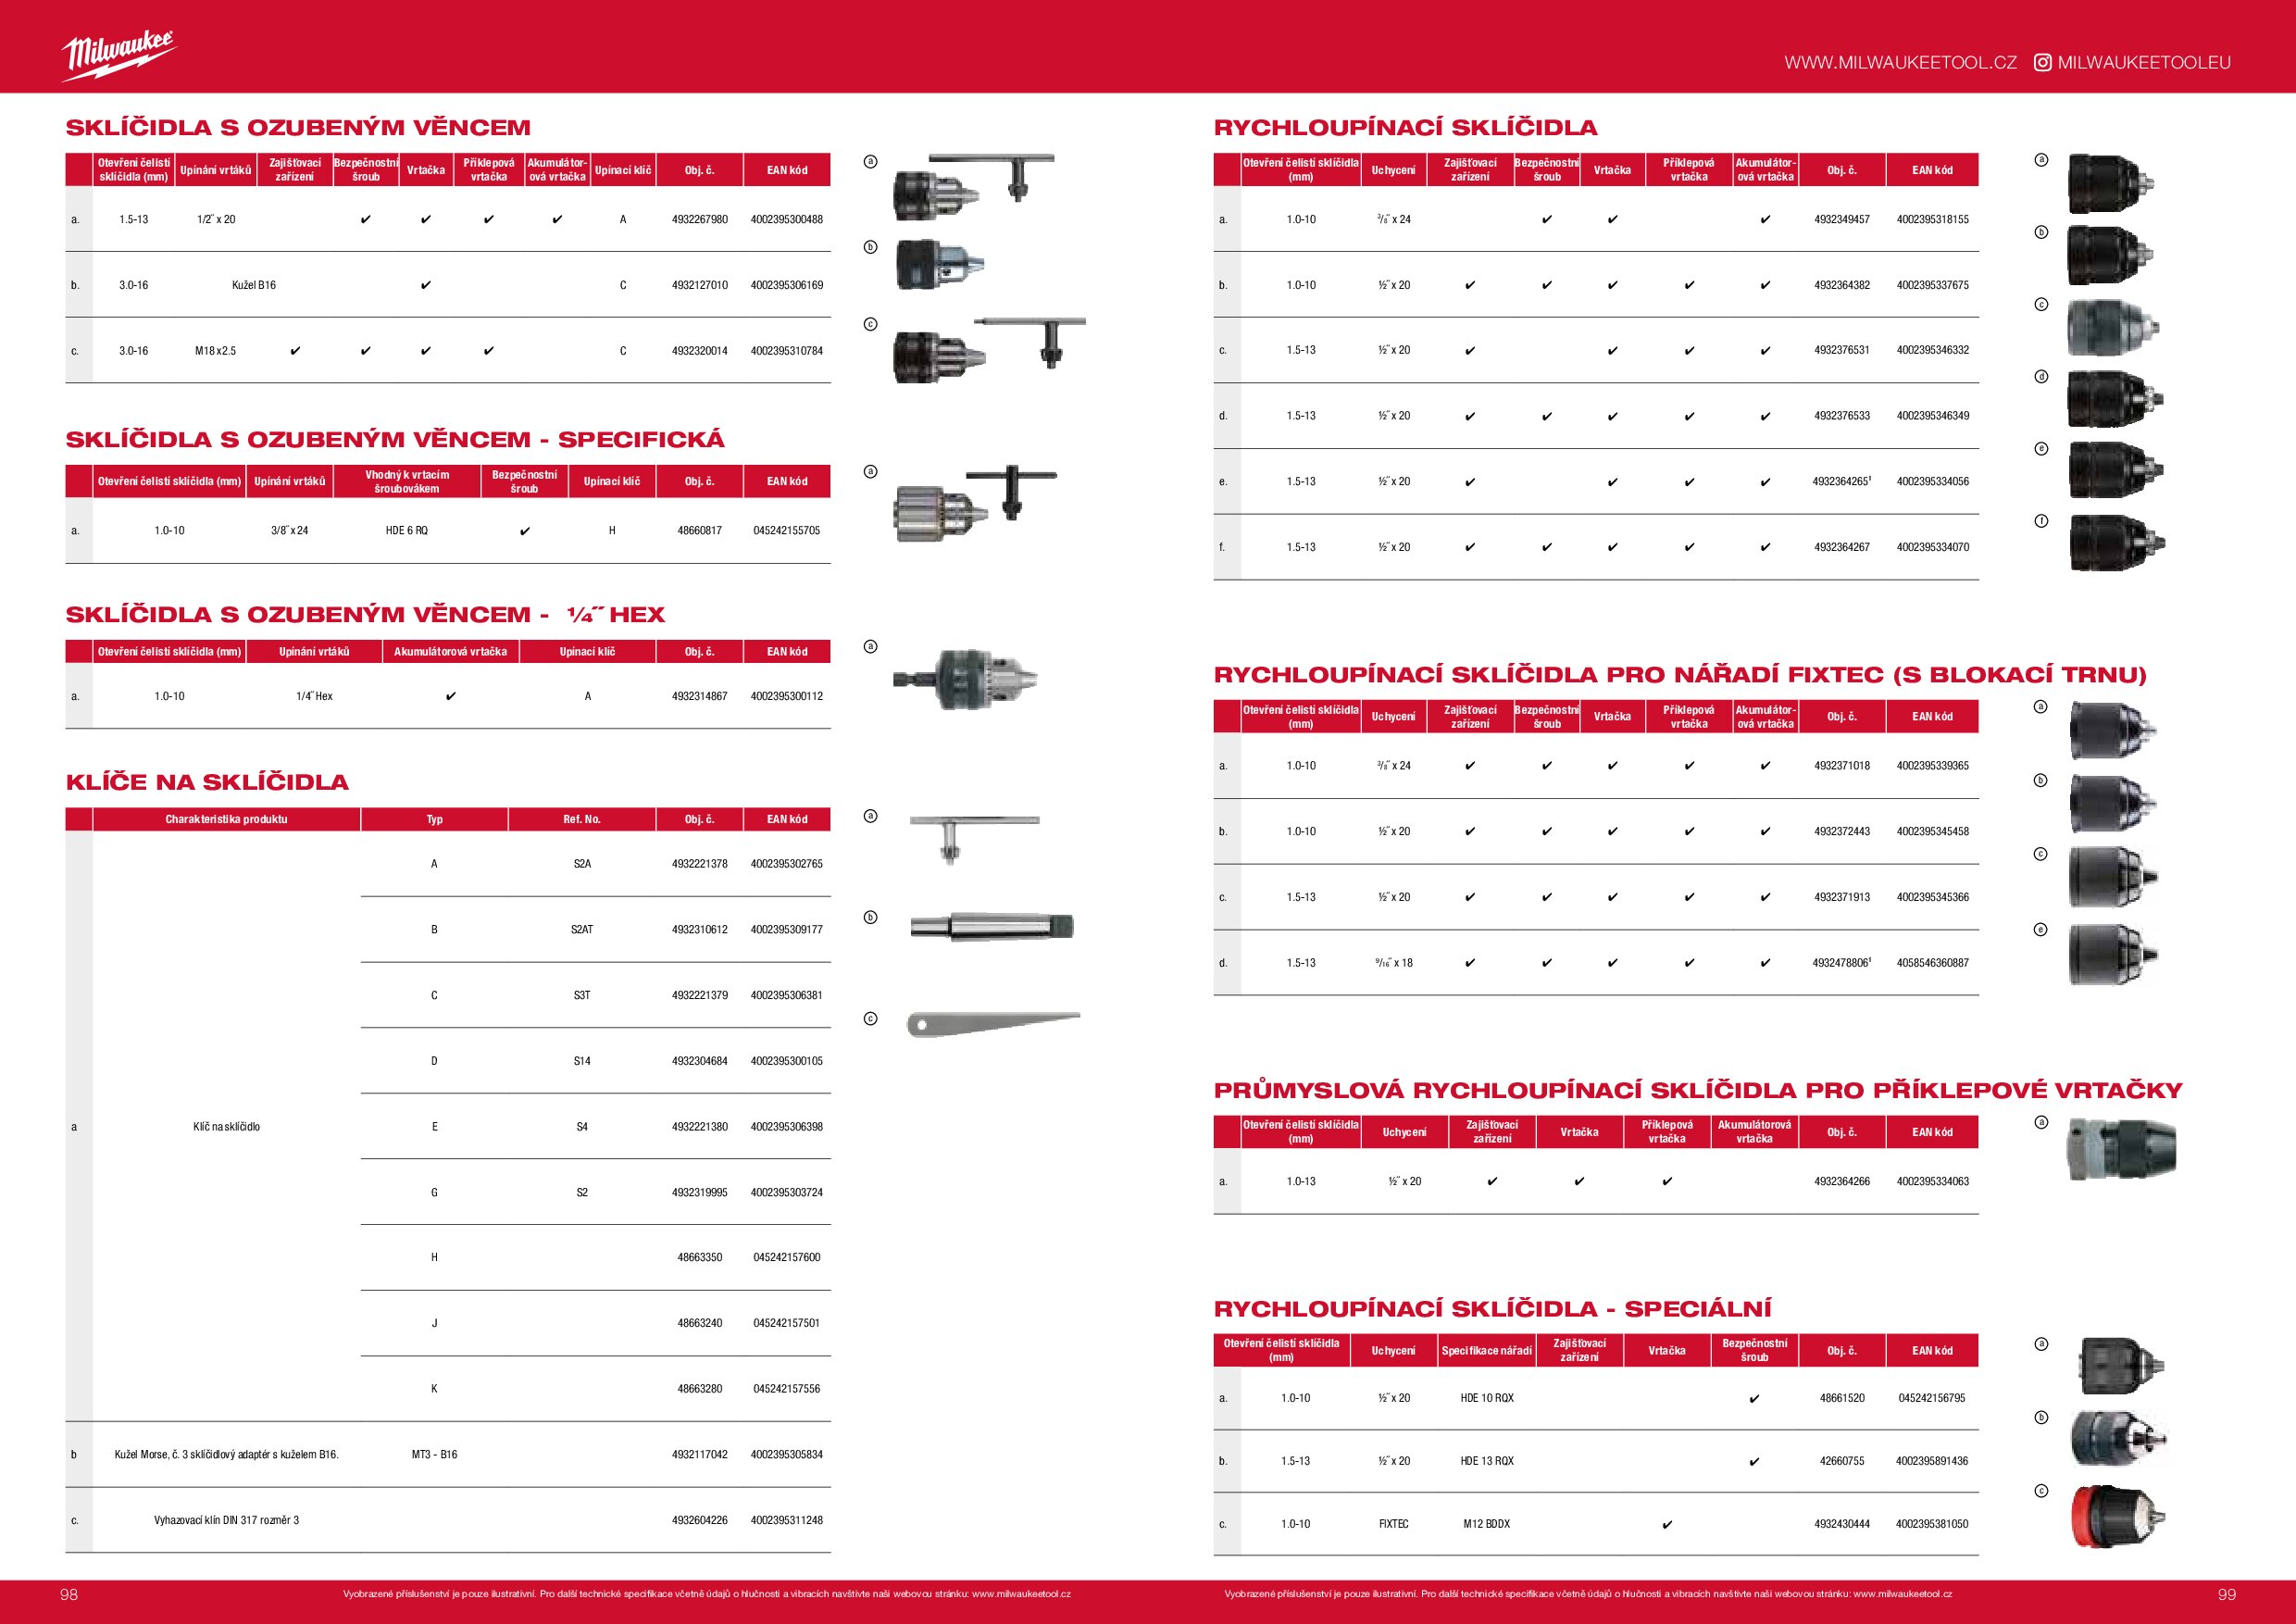Click order number 42660755

click(x=1842, y=1461)
